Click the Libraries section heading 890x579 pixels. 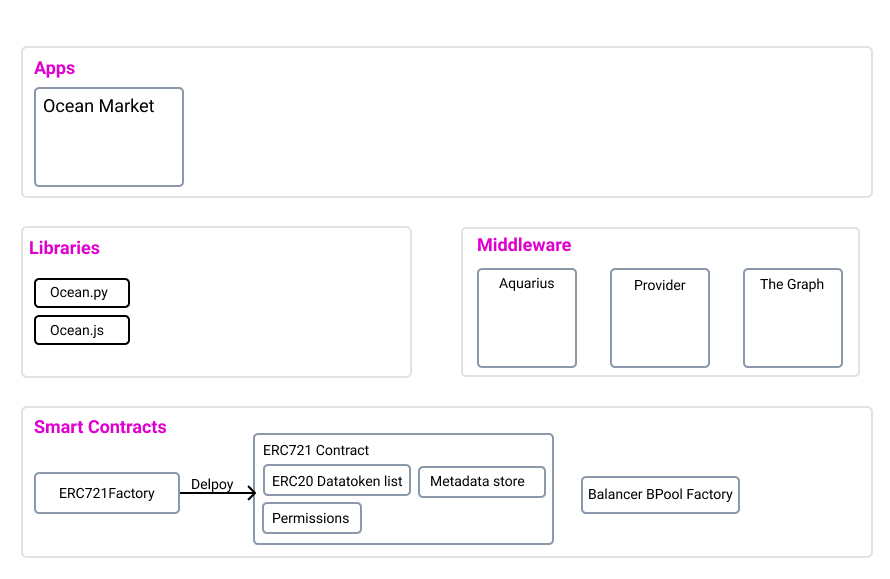coord(64,248)
